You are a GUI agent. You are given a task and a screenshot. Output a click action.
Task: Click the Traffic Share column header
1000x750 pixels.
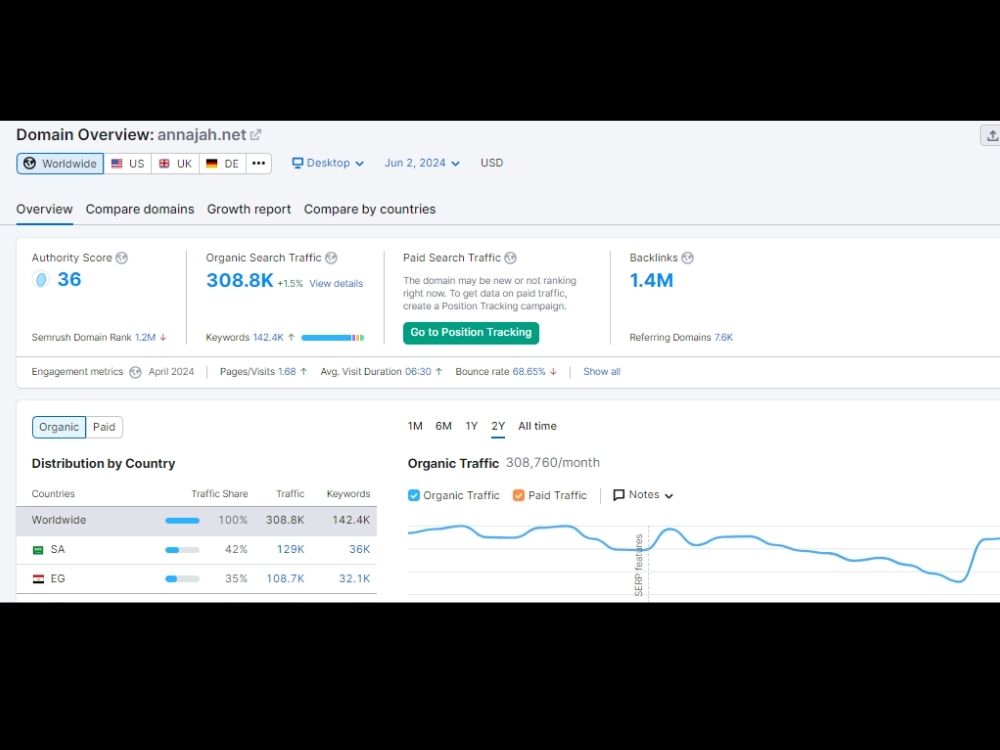click(x=219, y=494)
